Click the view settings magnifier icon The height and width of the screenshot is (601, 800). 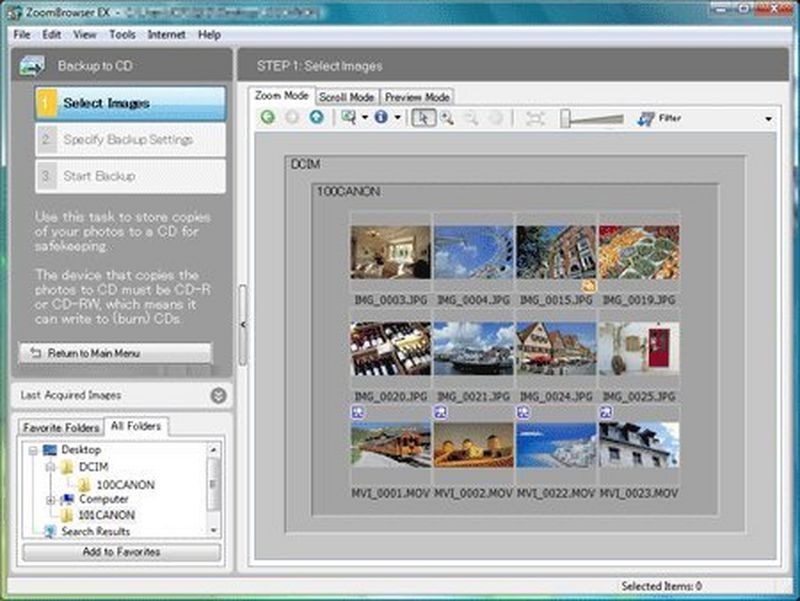click(348, 118)
